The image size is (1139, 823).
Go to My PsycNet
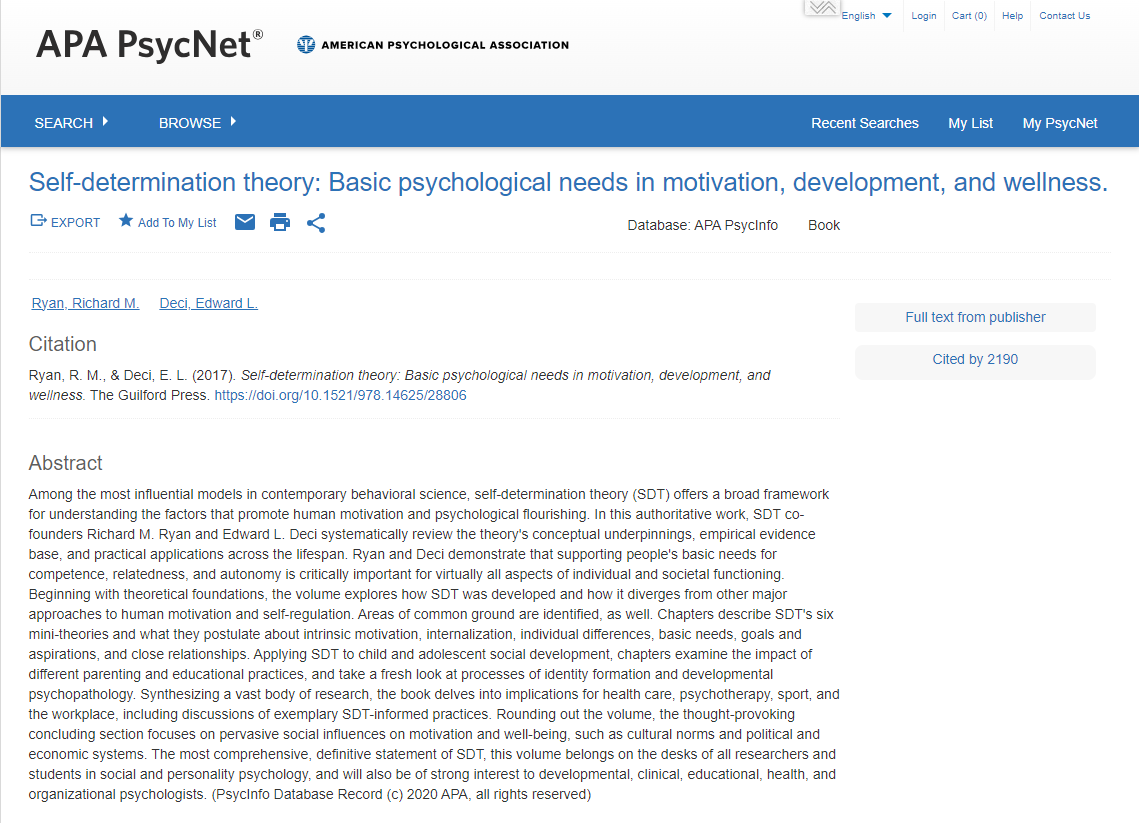coord(1059,123)
